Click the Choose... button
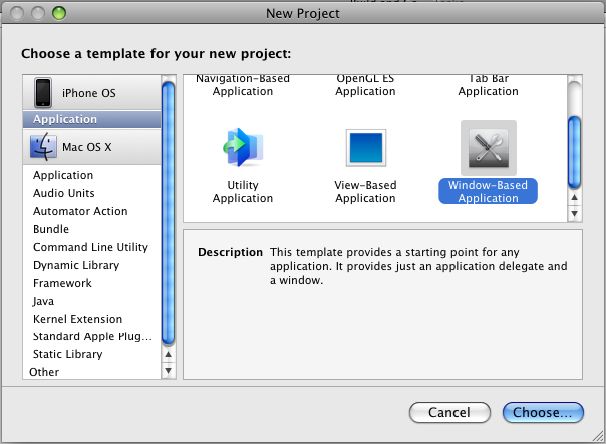606x444 pixels. point(543,412)
